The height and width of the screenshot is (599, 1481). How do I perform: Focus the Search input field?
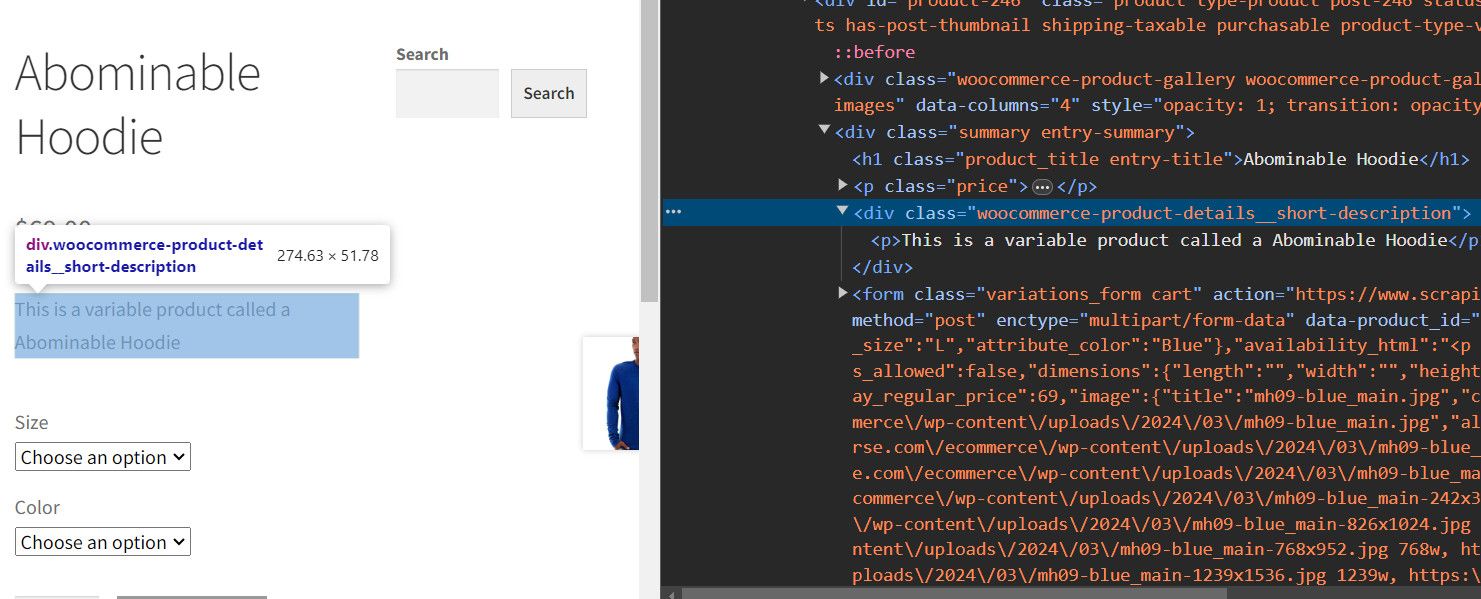[447, 93]
